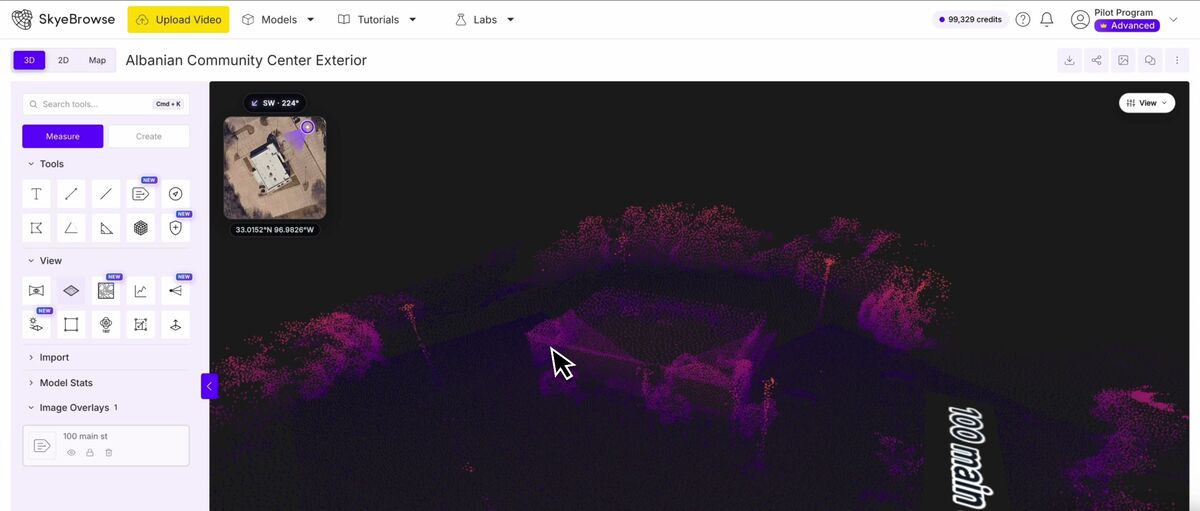The width and height of the screenshot is (1200, 511).
Task: Click the 99,329 credits badge
Action: 970,19
